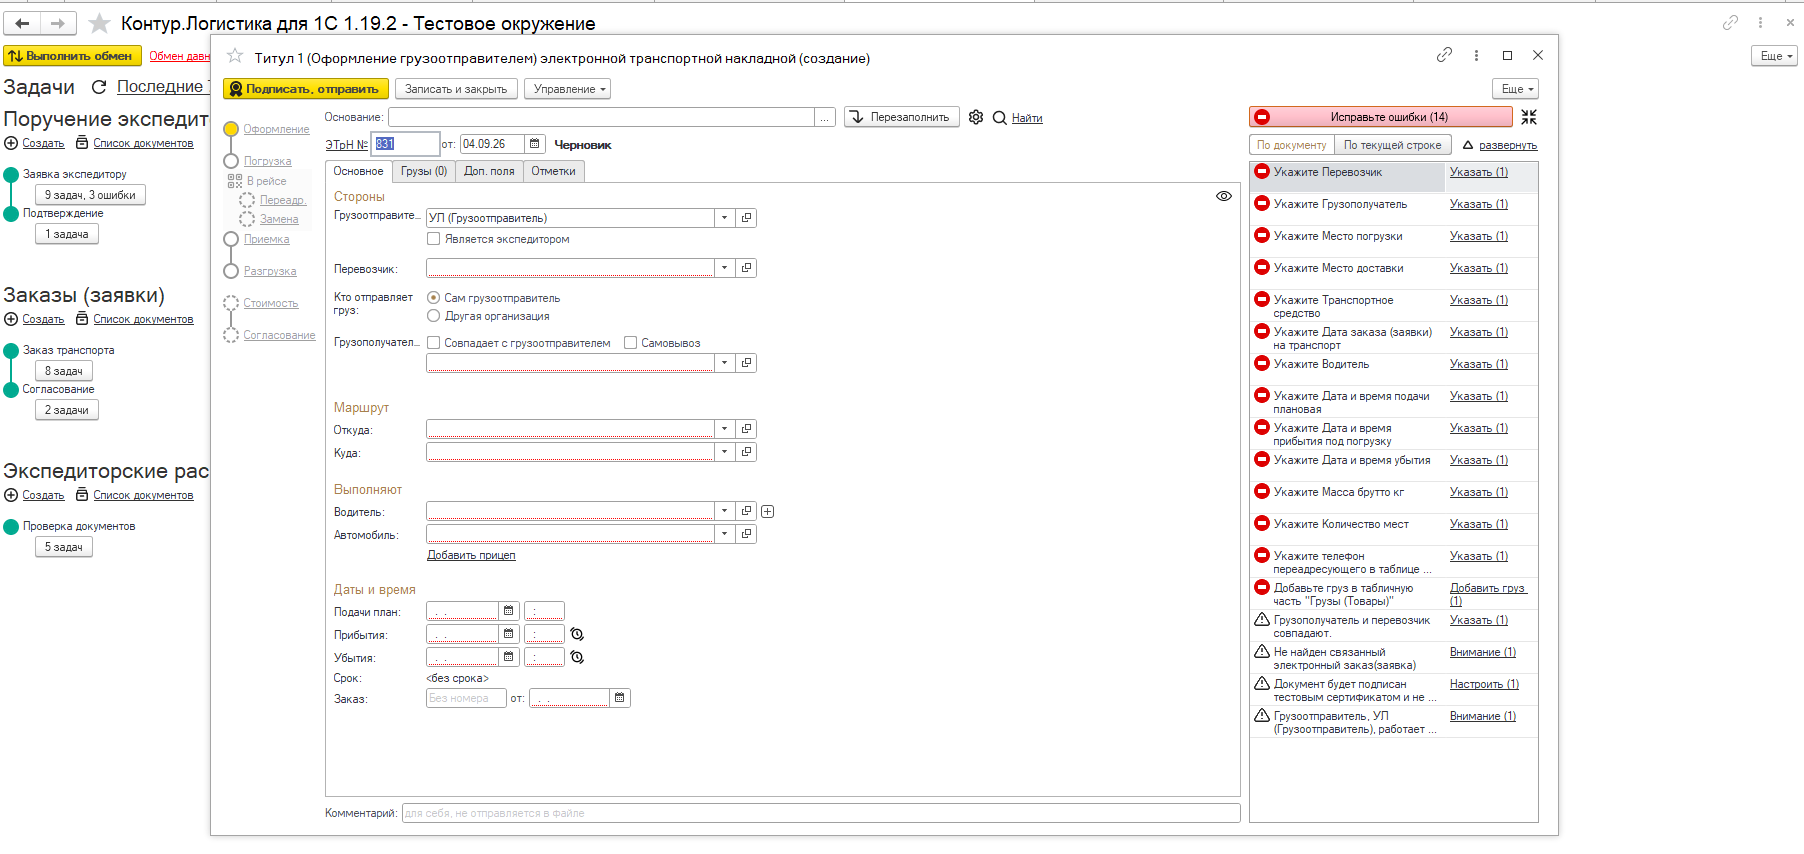Open settings gear next to Перезаполнить
This screenshot has width=1804, height=854.
[976, 117]
